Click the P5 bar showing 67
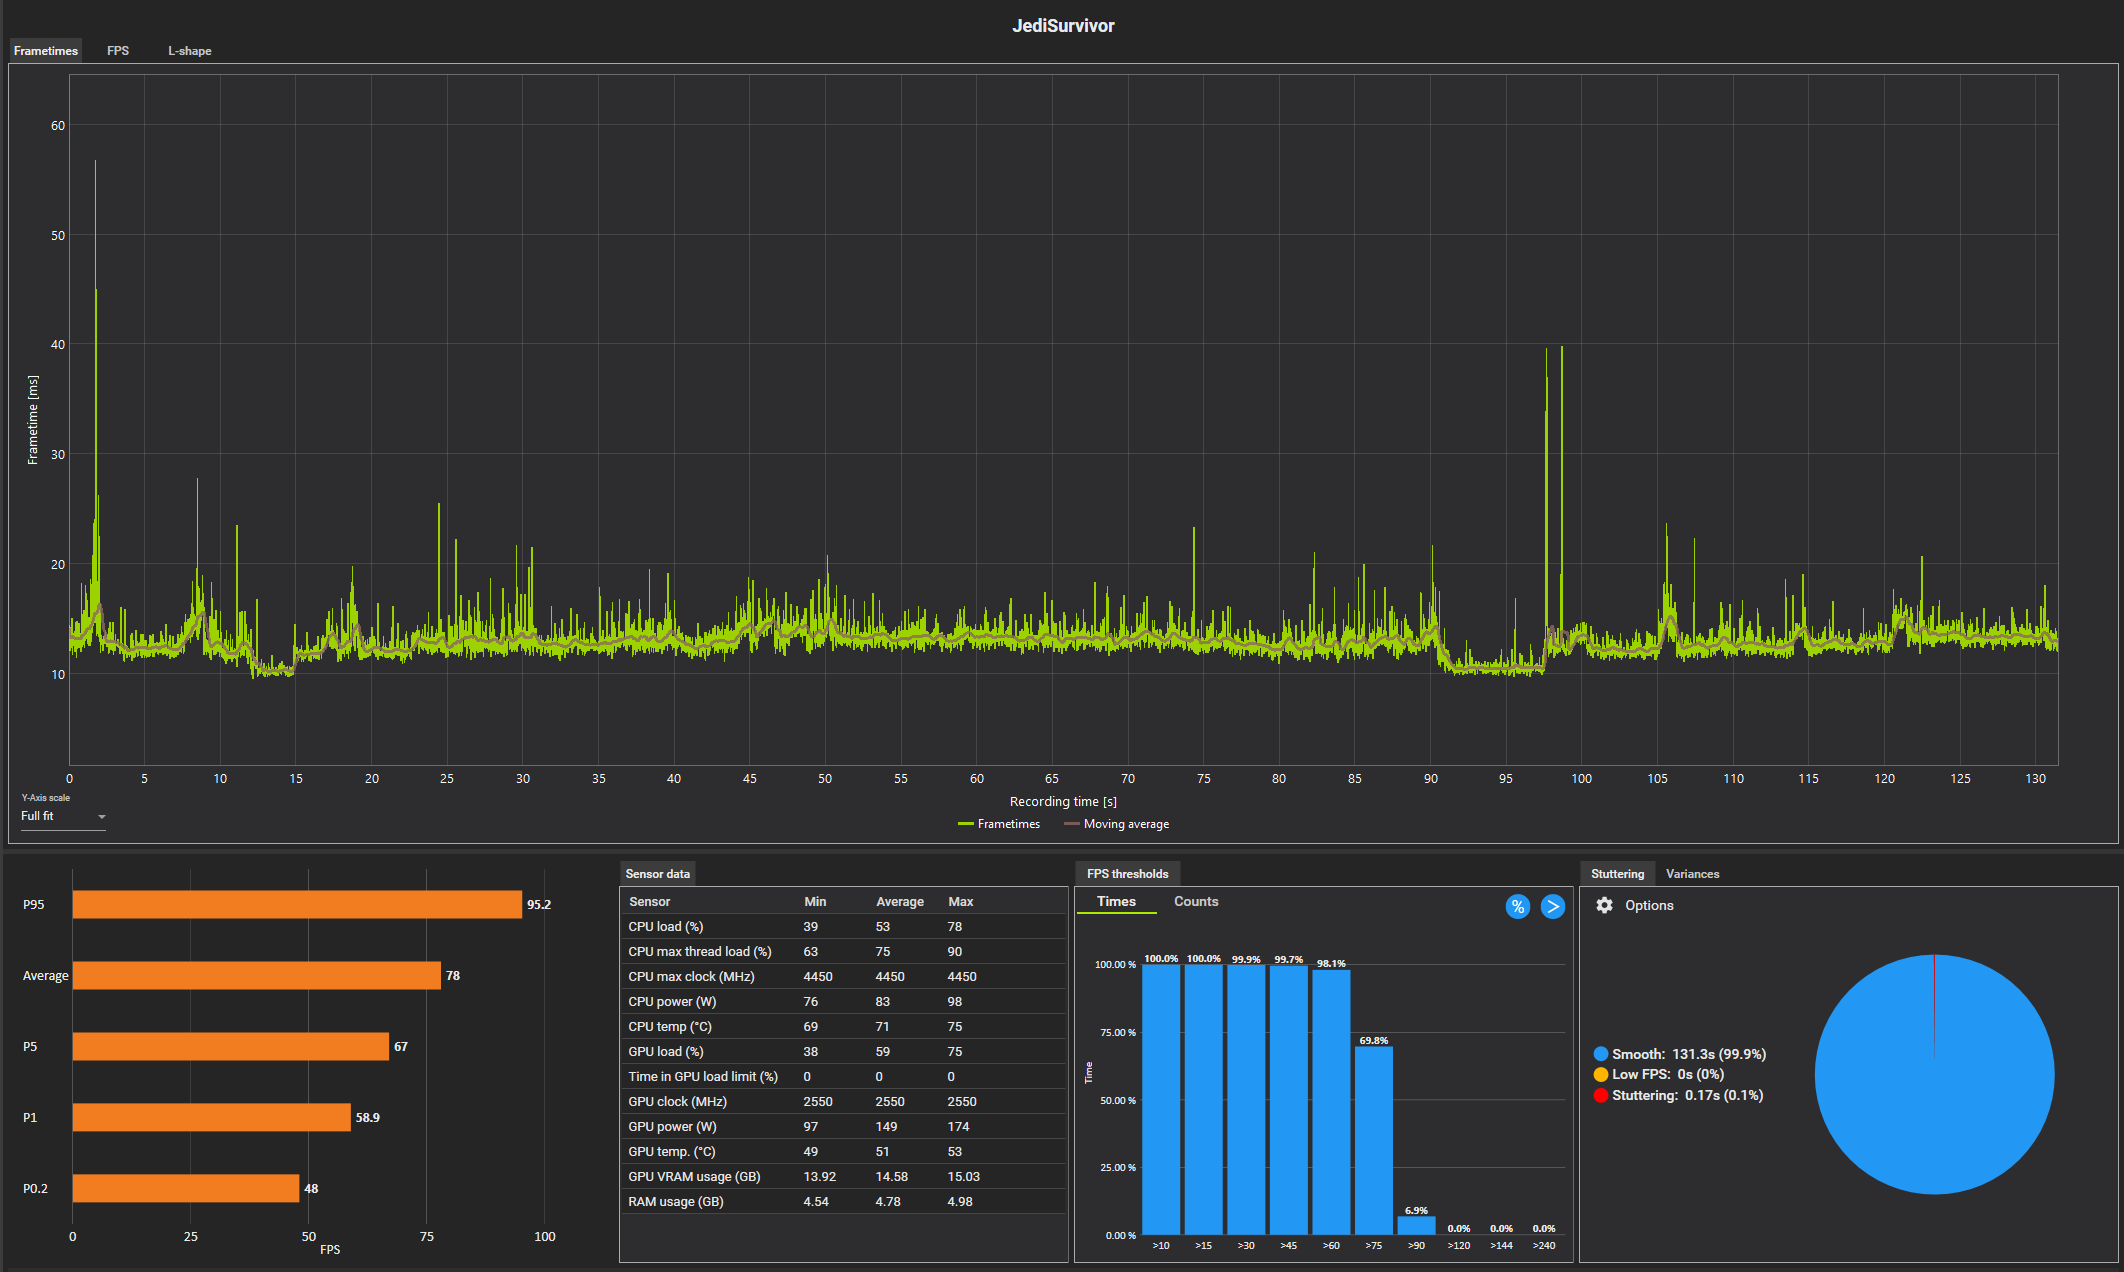This screenshot has width=2124, height=1272. [x=231, y=1047]
